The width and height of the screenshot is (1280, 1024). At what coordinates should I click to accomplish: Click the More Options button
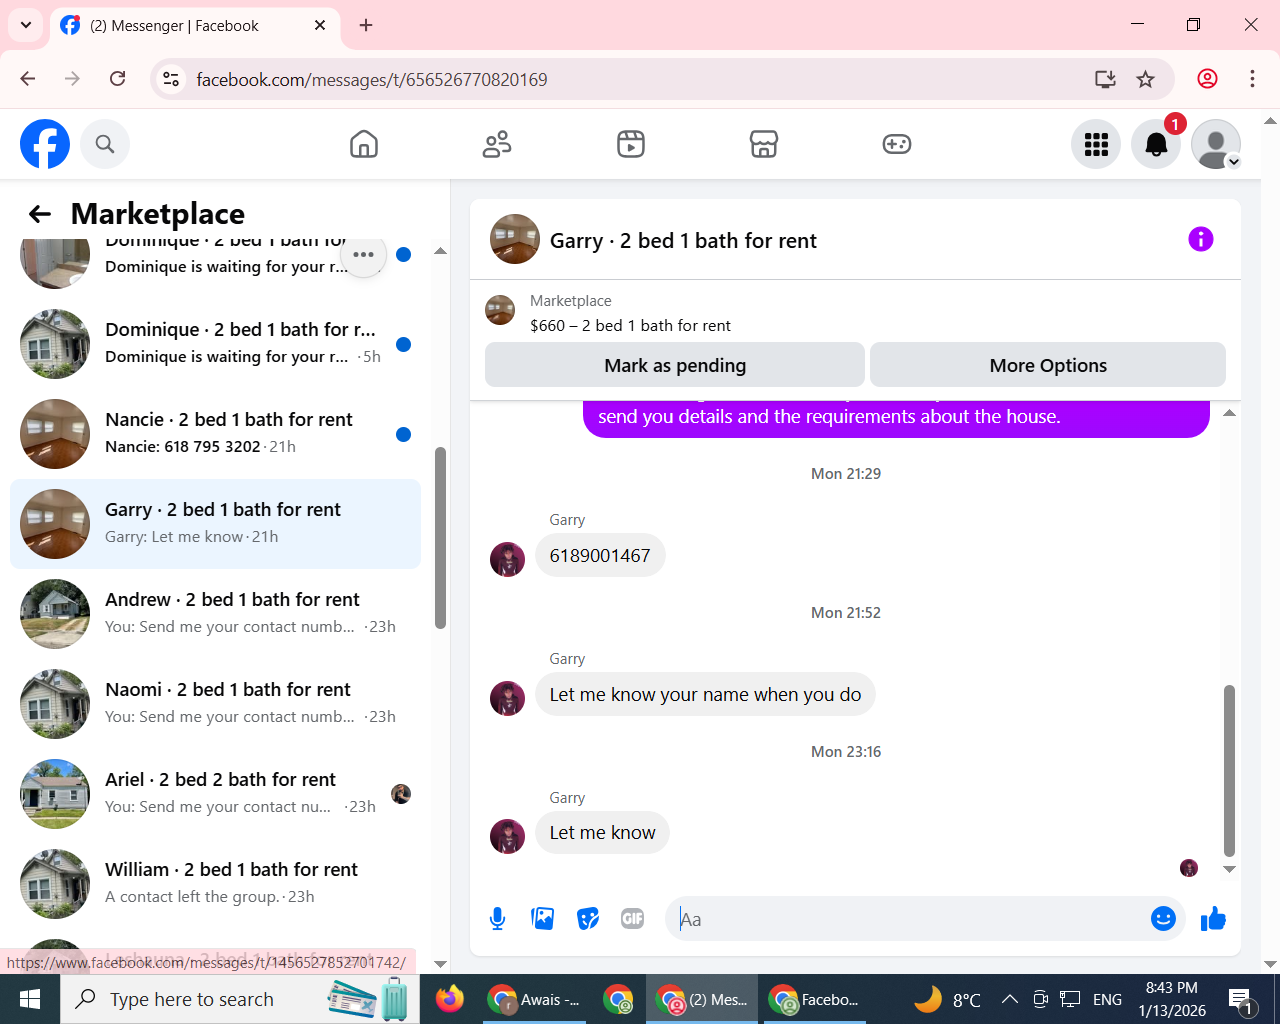coord(1048,365)
